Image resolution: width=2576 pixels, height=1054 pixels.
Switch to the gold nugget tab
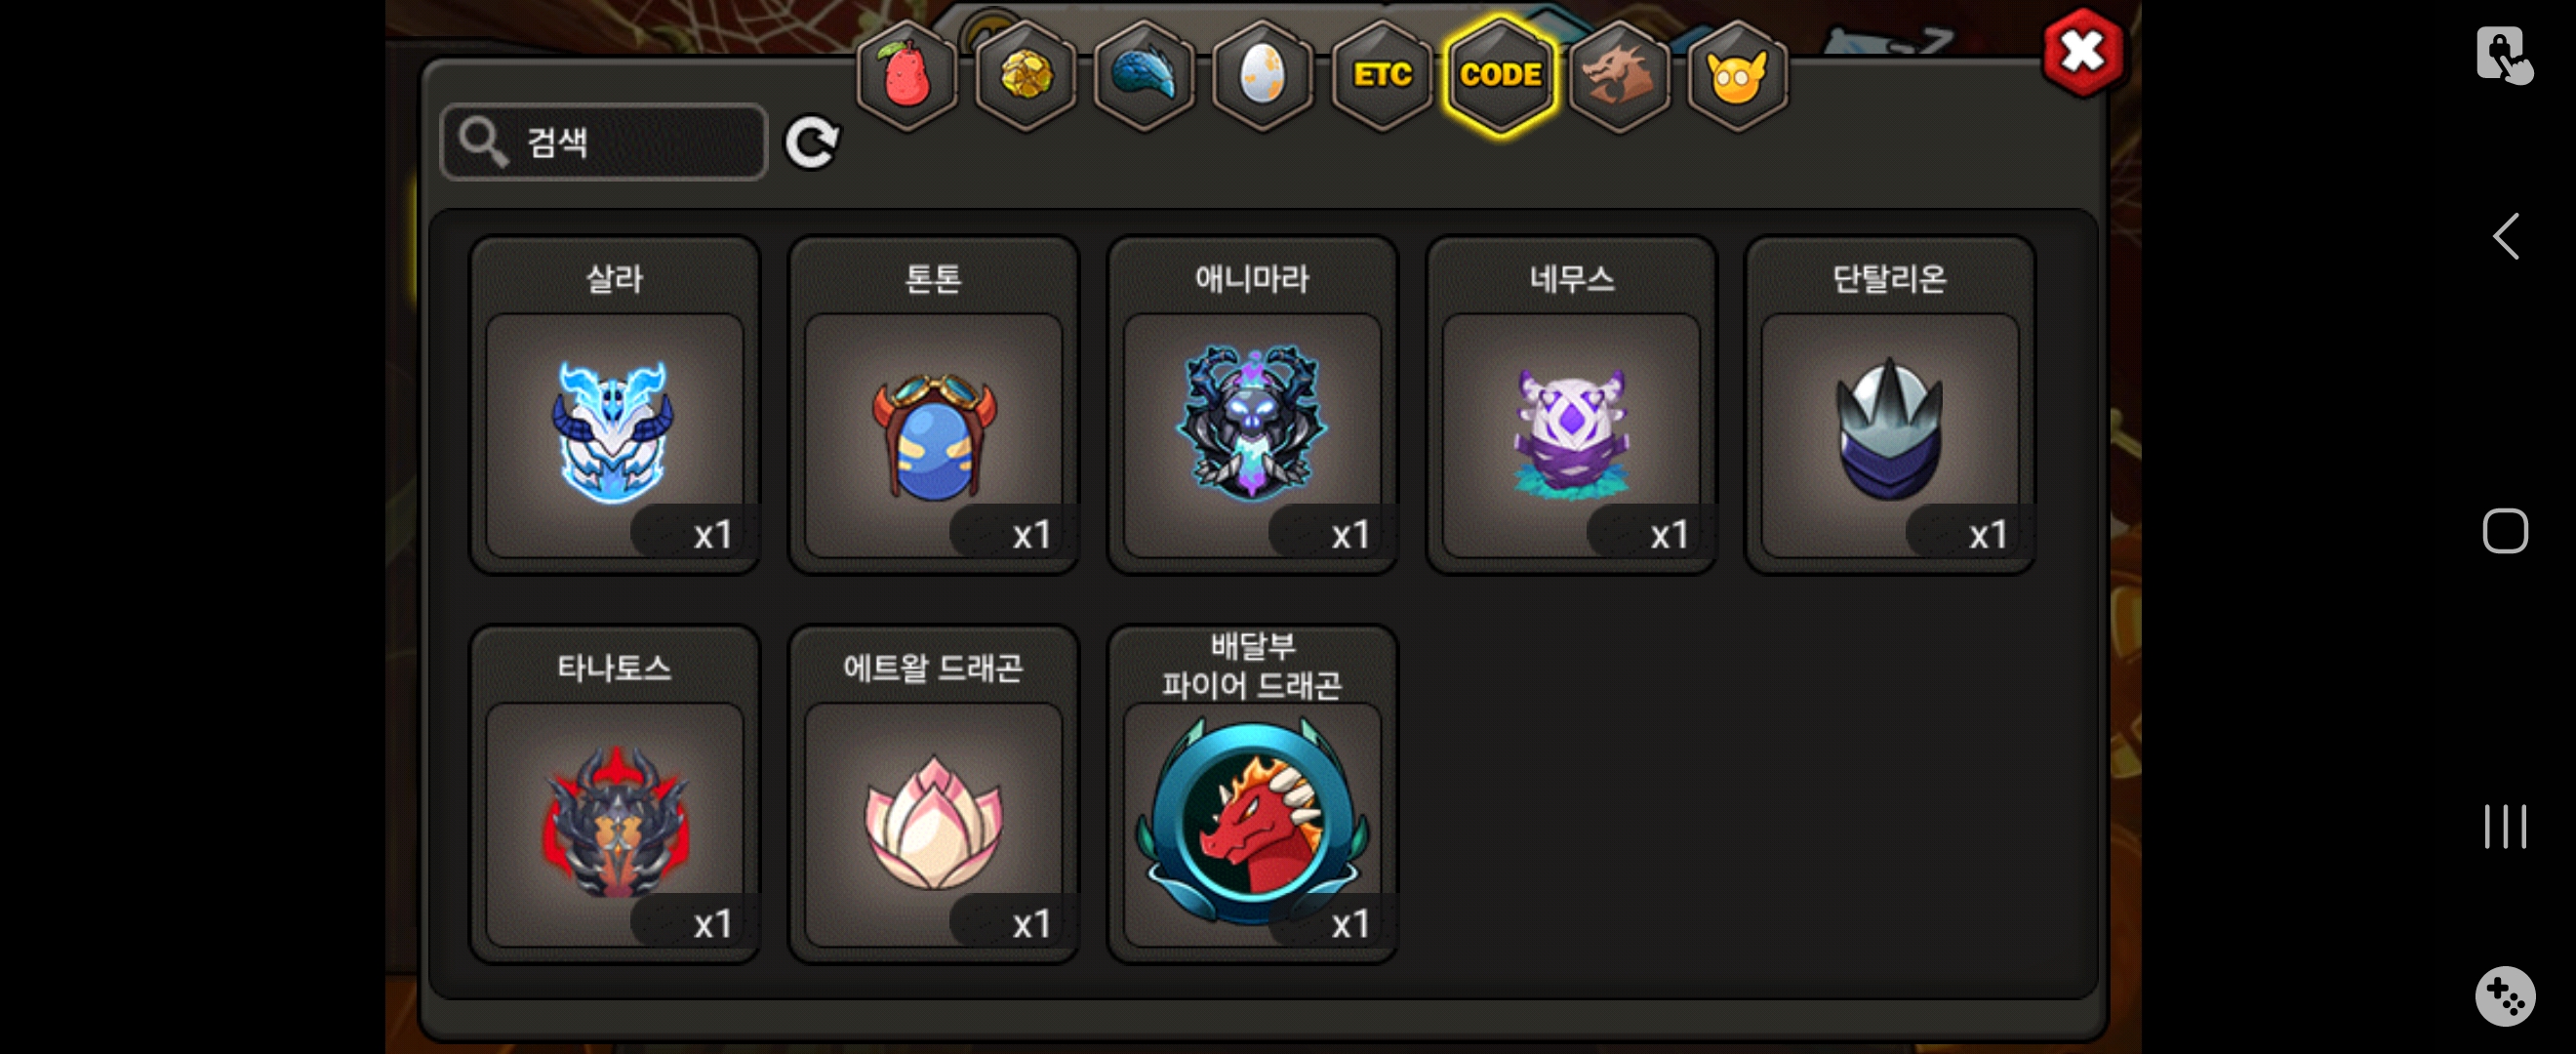pyautogui.click(x=1025, y=75)
